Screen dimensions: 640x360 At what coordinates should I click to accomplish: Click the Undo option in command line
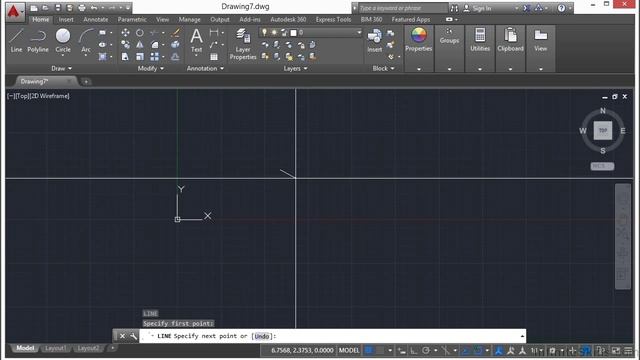pyautogui.click(x=262, y=336)
